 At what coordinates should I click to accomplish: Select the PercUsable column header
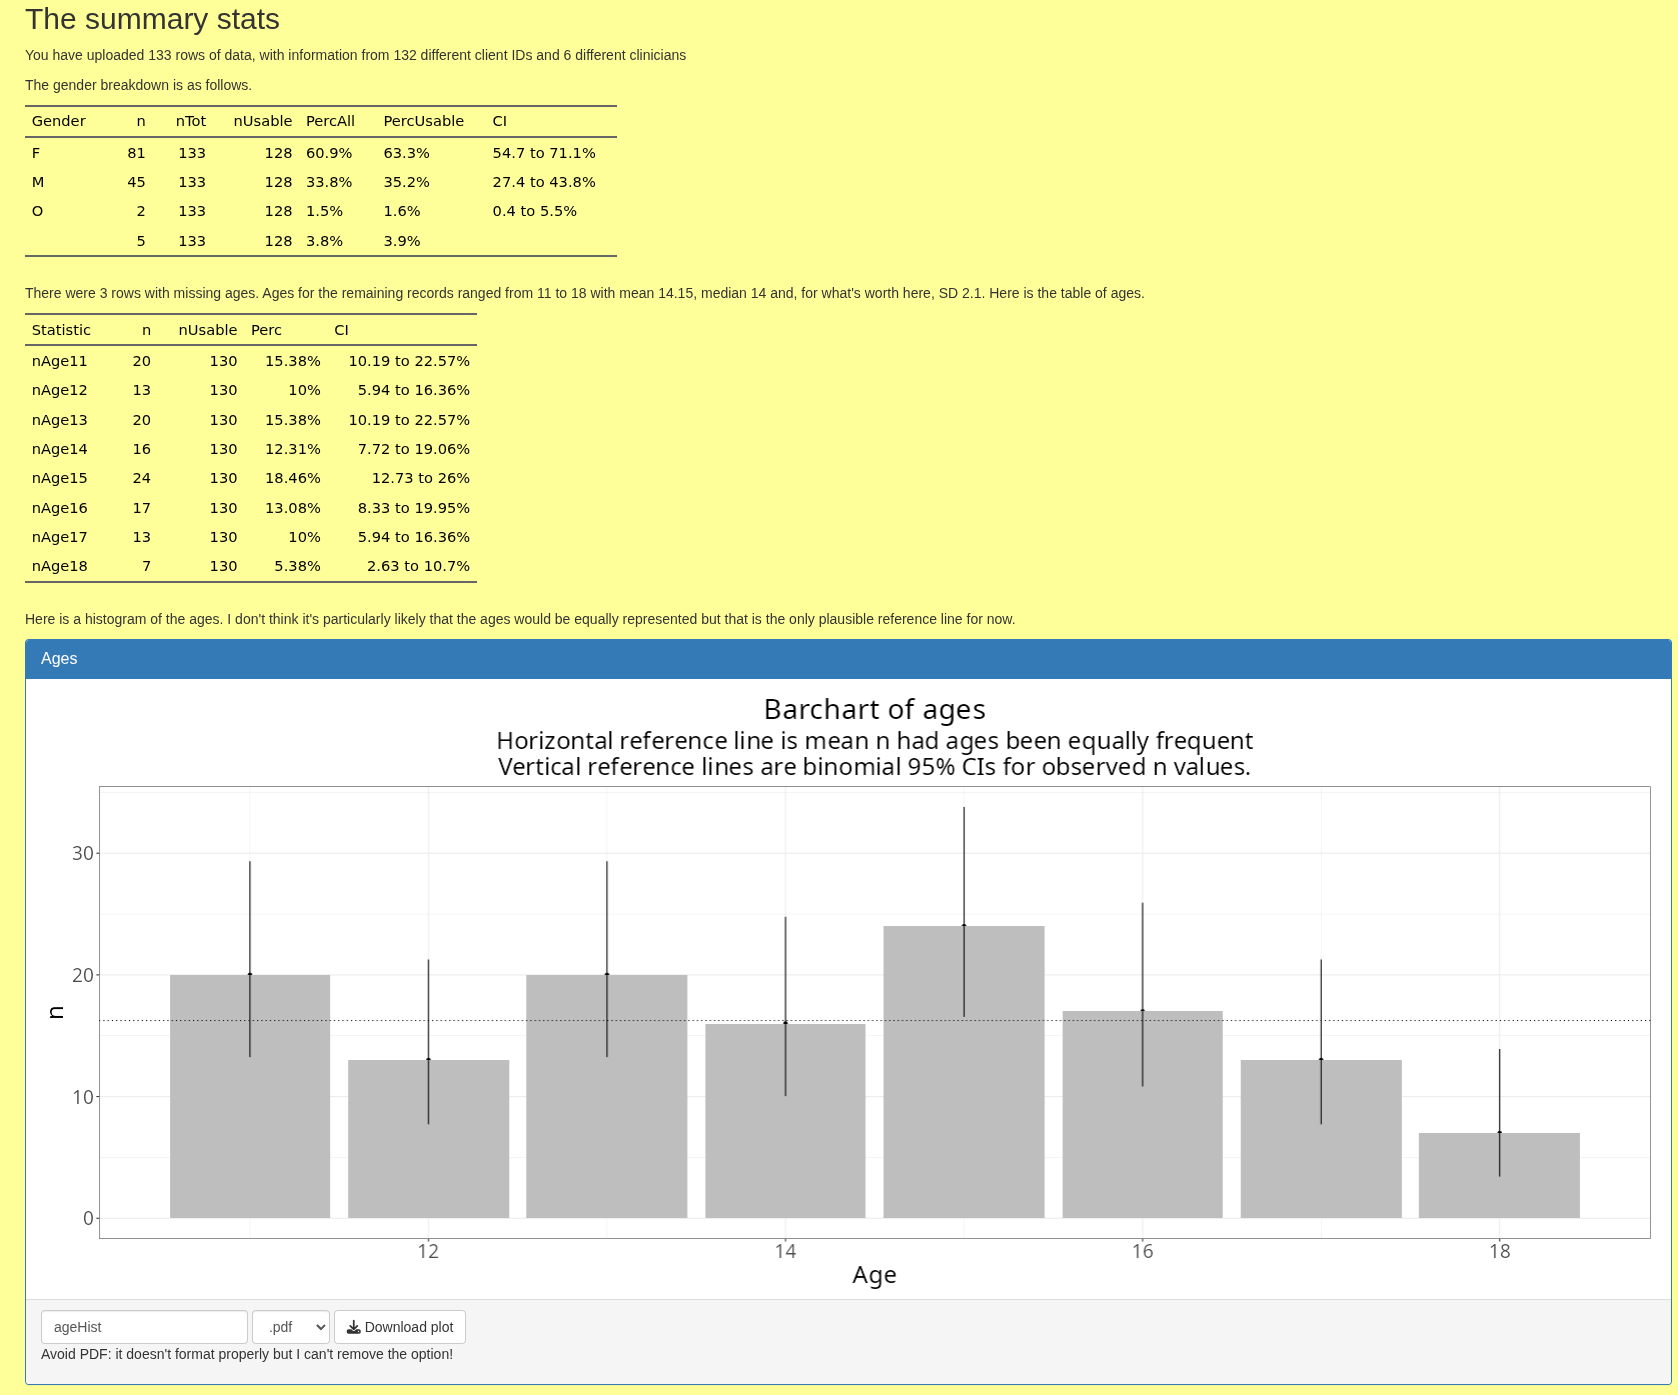tap(423, 121)
